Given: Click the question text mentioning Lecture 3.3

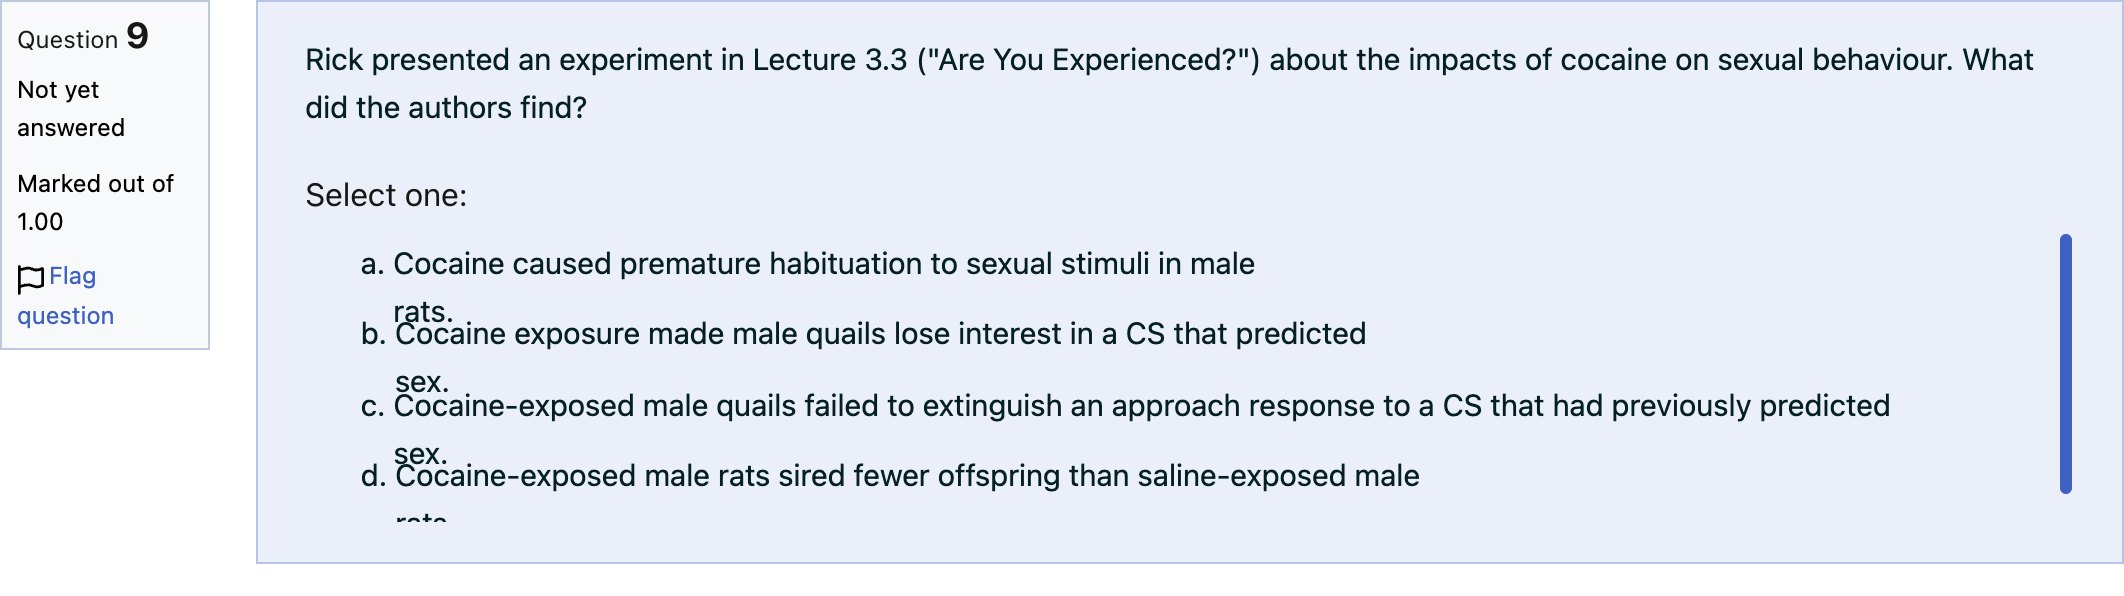Looking at the screenshot, I should (1169, 60).
